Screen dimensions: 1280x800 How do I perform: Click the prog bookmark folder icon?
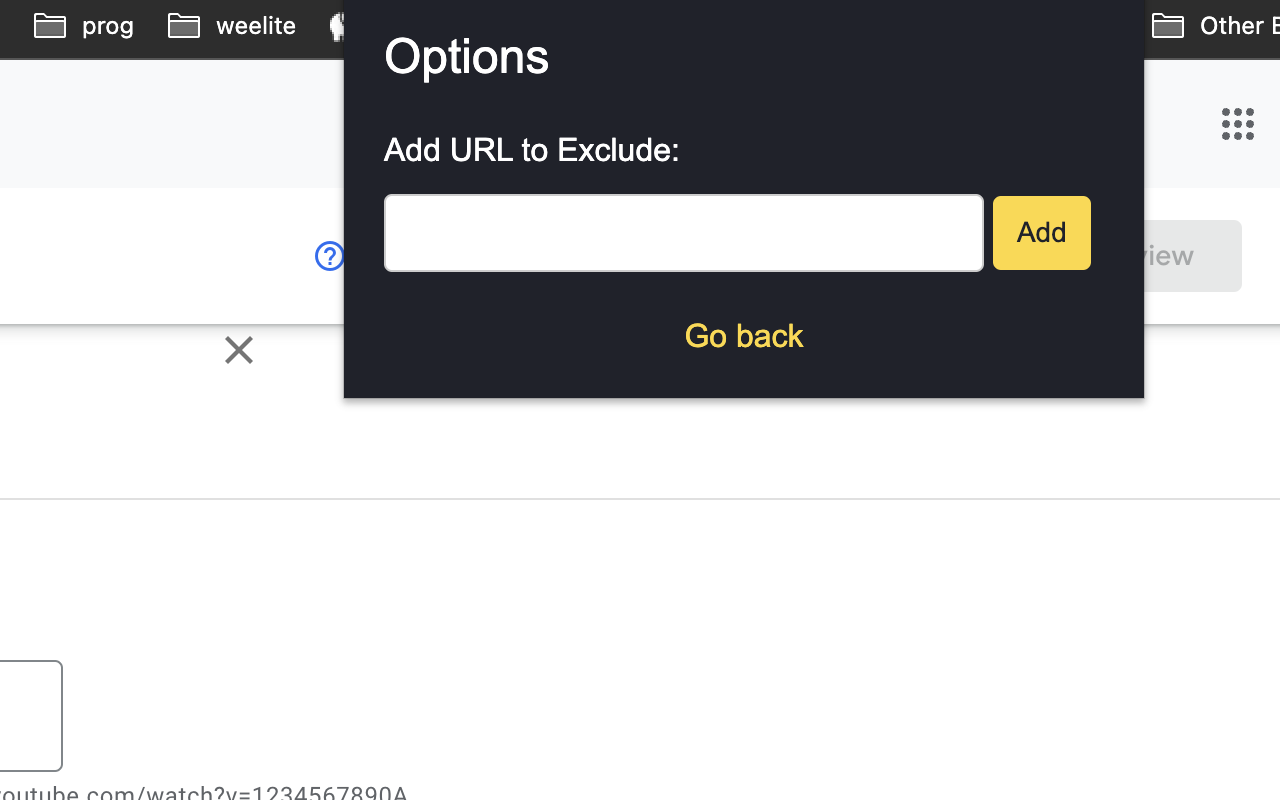(50, 25)
